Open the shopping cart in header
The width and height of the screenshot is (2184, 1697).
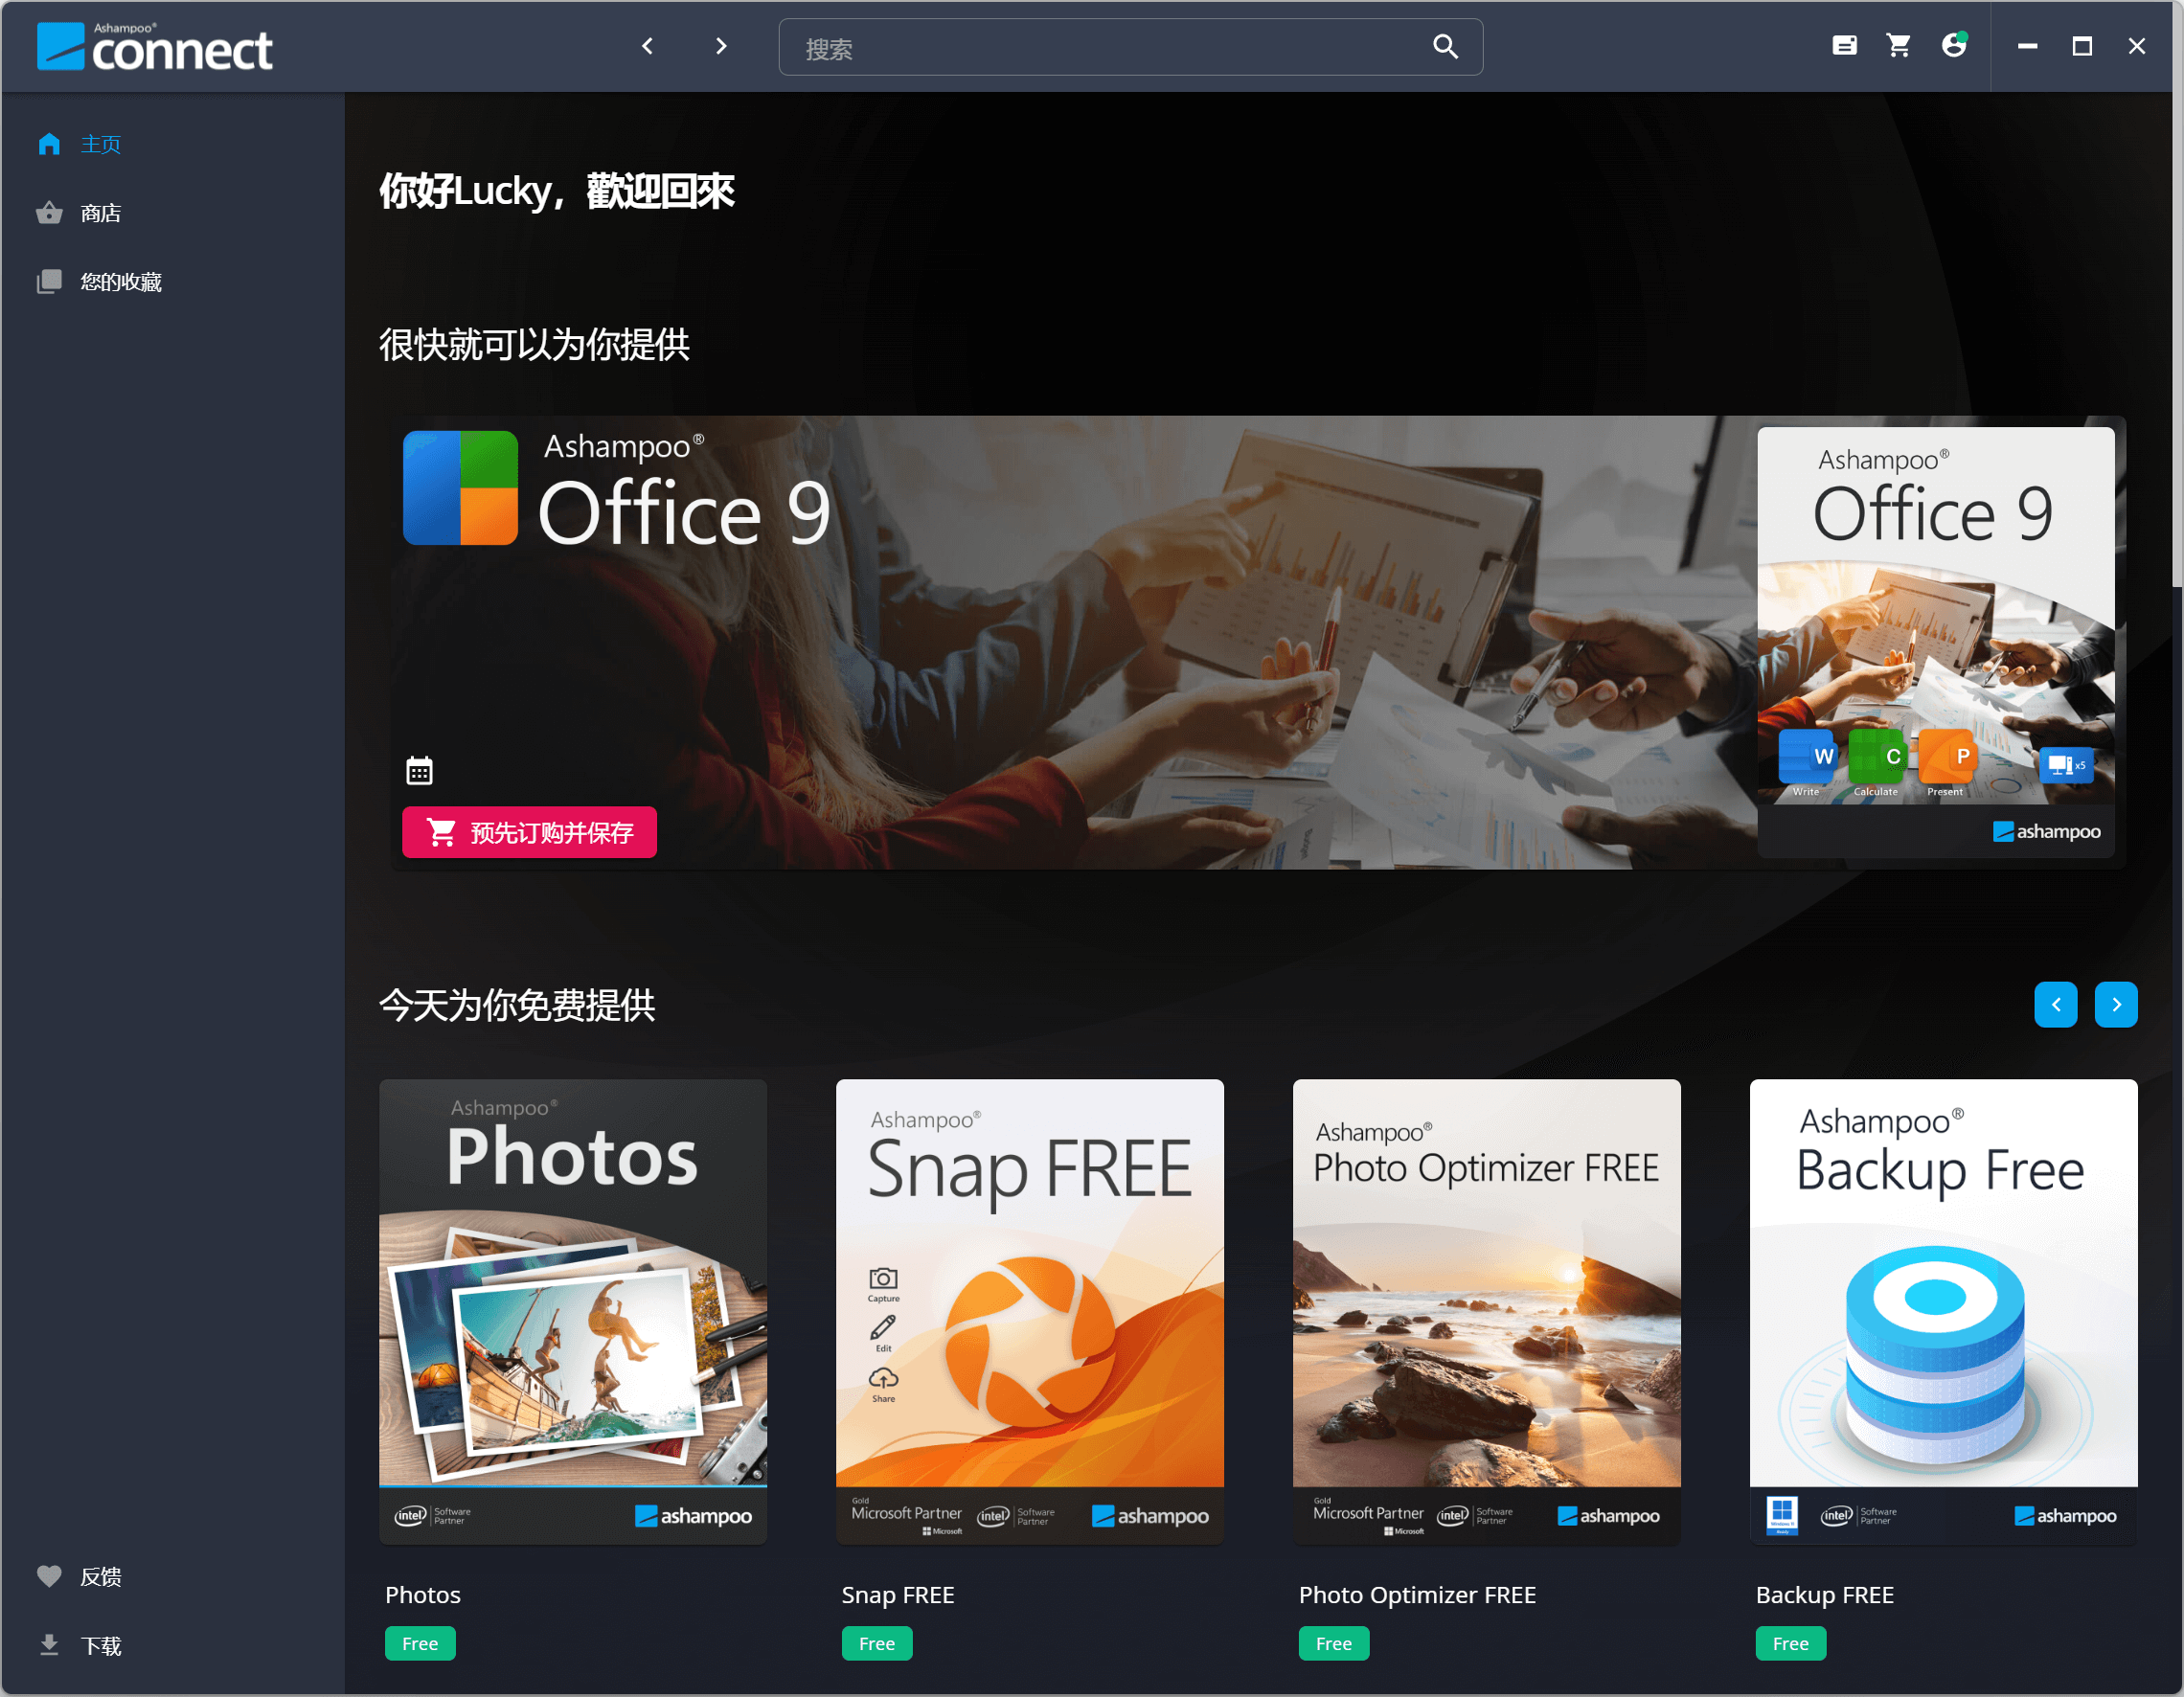click(x=1898, y=46)
